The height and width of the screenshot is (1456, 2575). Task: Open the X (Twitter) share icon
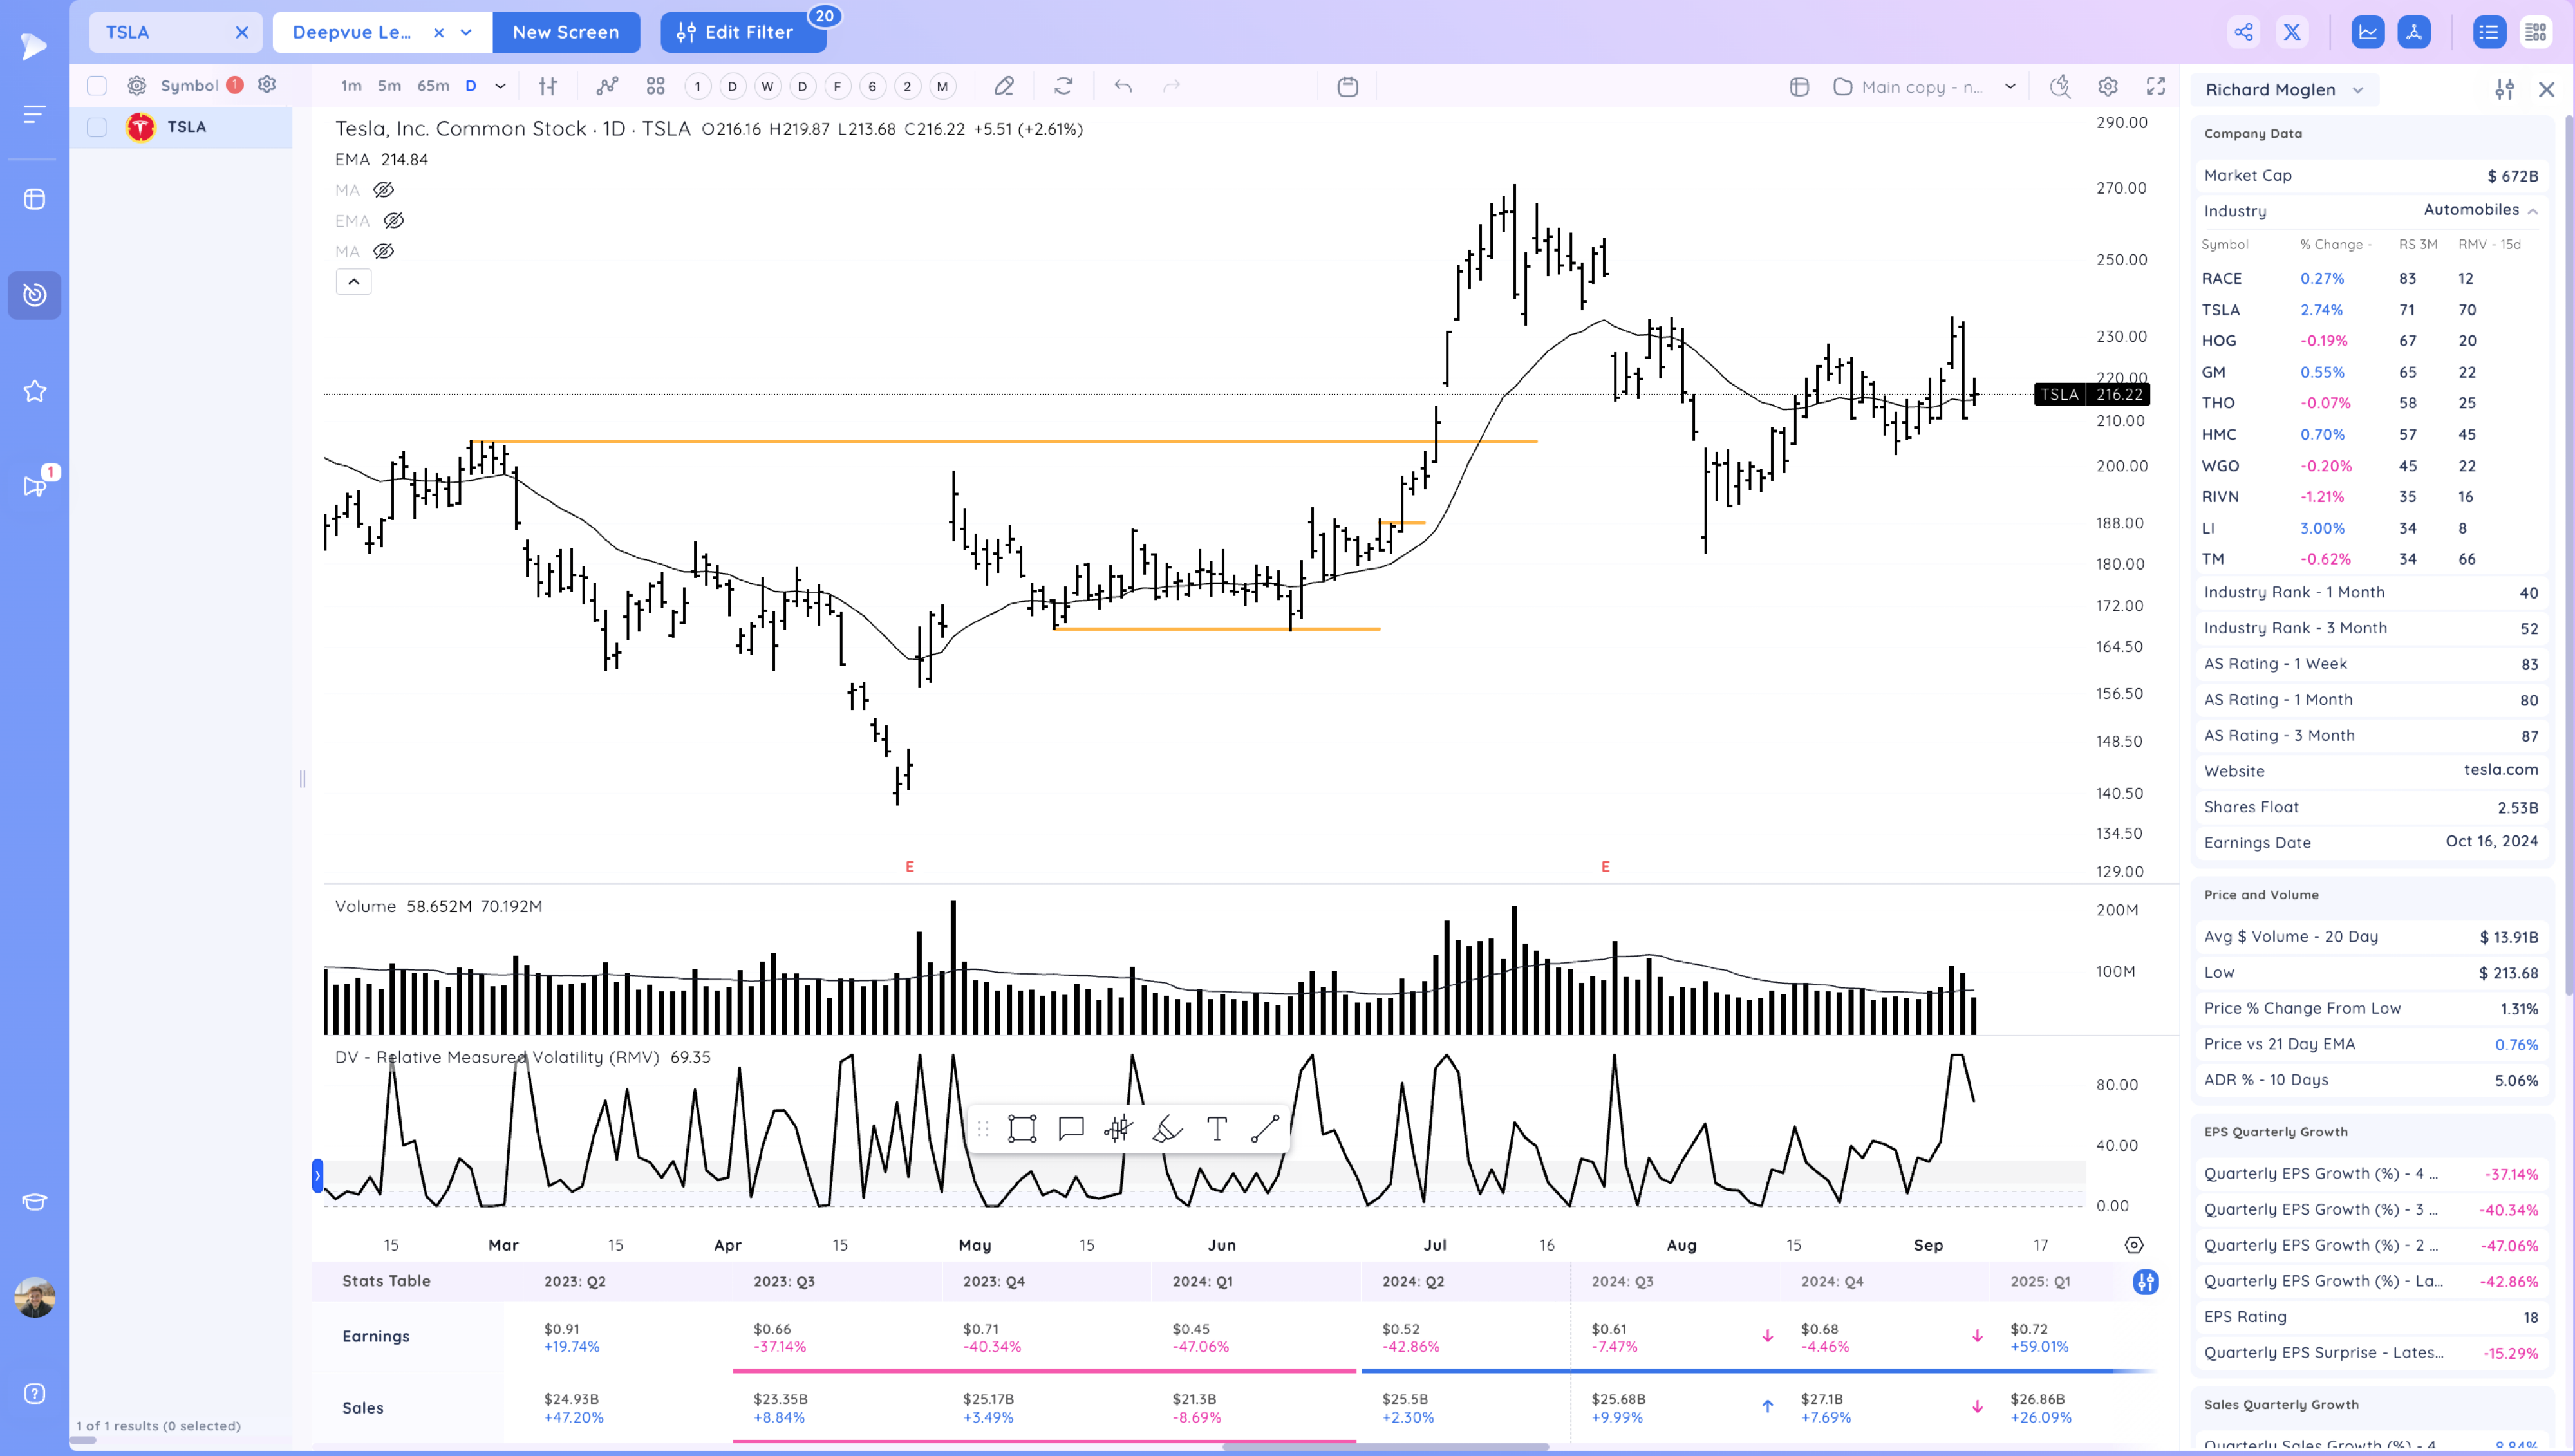[2292, 32]
